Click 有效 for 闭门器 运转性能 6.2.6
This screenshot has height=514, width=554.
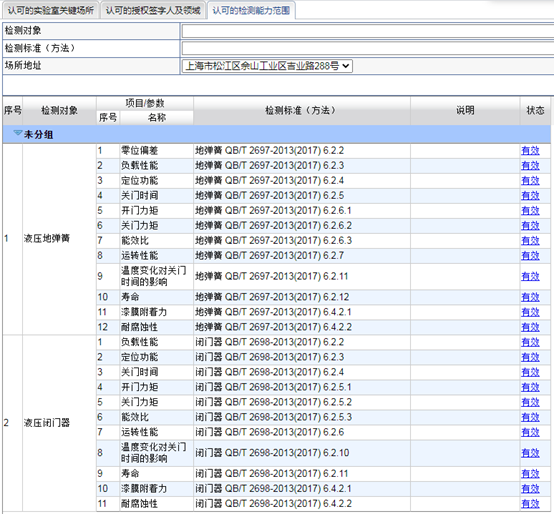click(530, 432)
